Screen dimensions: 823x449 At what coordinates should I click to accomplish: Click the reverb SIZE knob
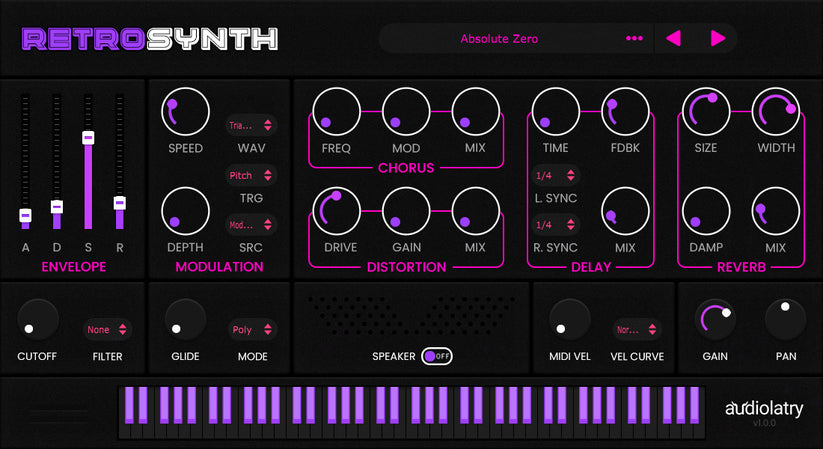tap(706, 112)
